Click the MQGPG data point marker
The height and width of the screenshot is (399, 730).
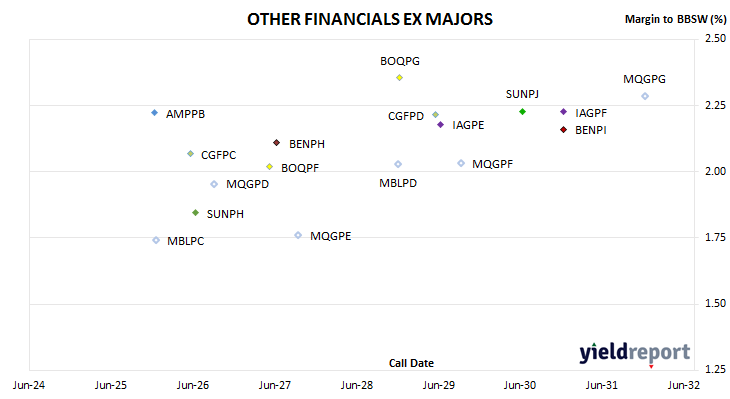tap(645, 96)
